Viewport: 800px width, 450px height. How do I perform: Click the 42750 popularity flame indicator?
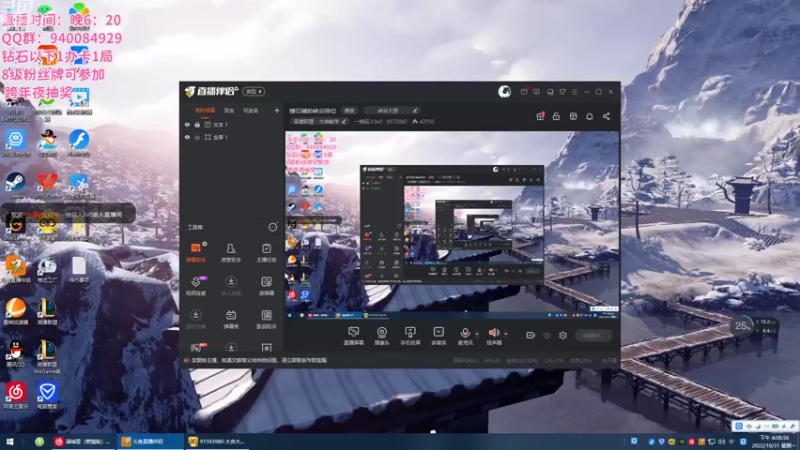pyautogui.click(x=423, y=121)
